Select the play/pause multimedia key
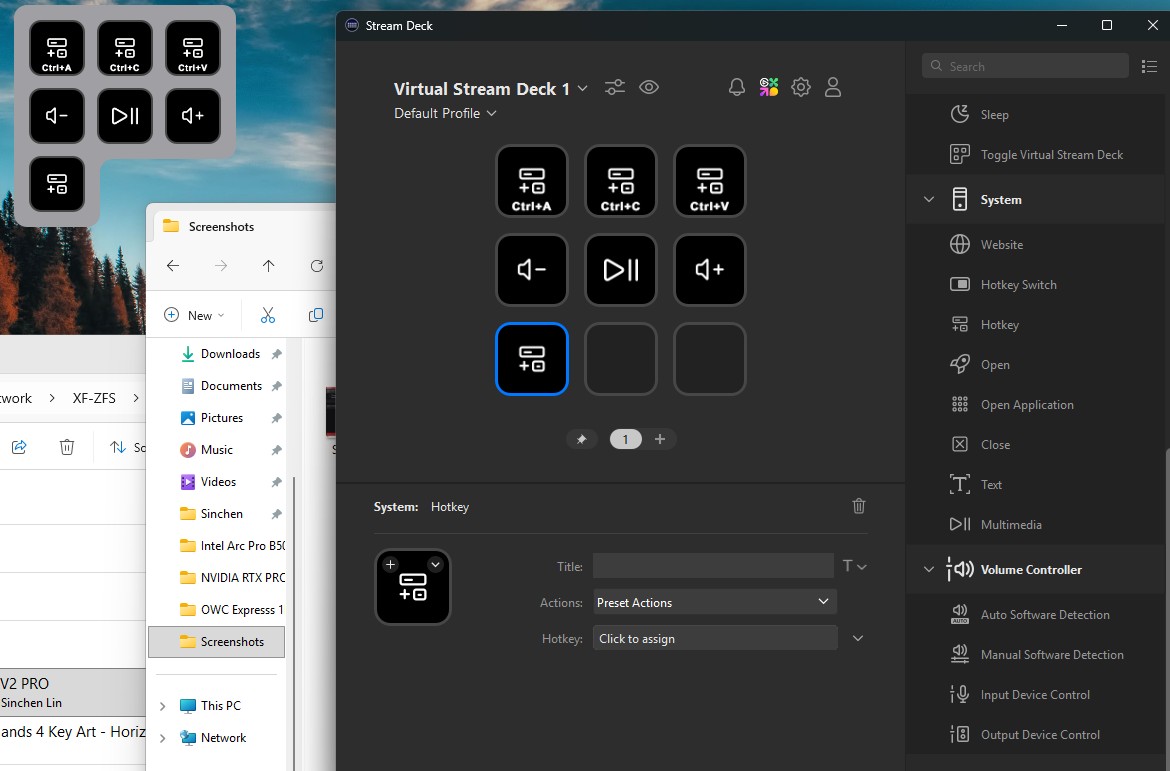 coord(620,270)
